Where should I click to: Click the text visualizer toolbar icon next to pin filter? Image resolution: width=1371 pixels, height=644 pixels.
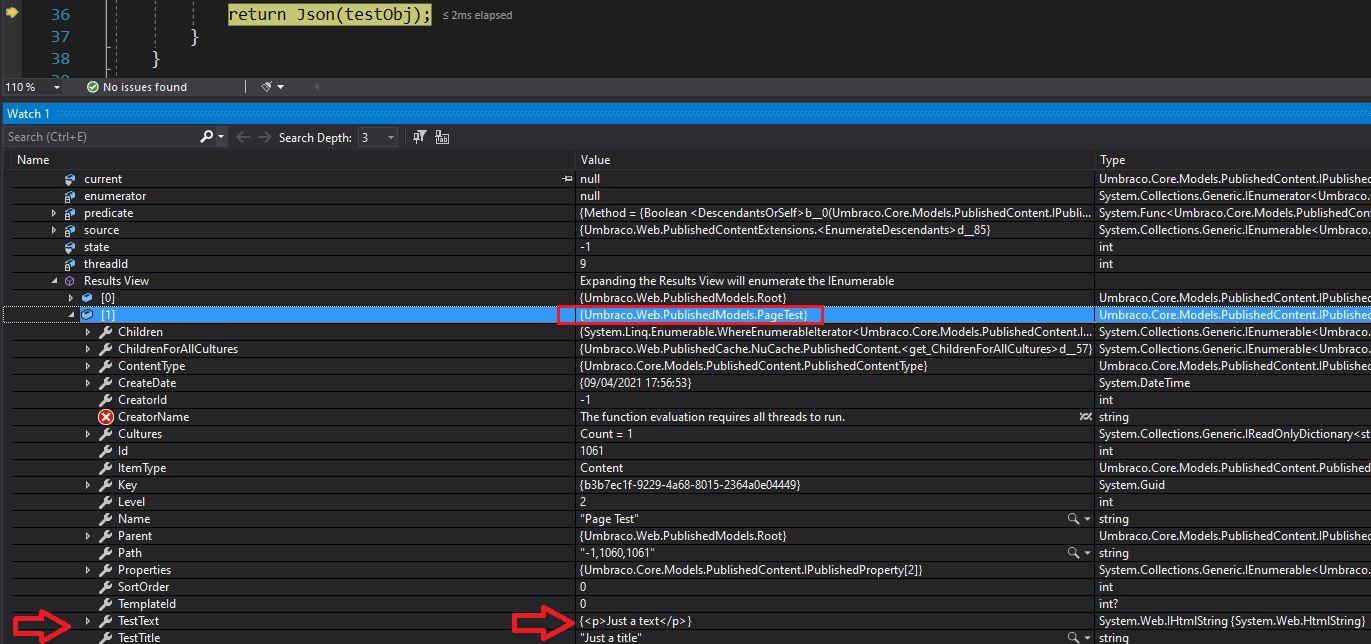(x=442, y=137)
